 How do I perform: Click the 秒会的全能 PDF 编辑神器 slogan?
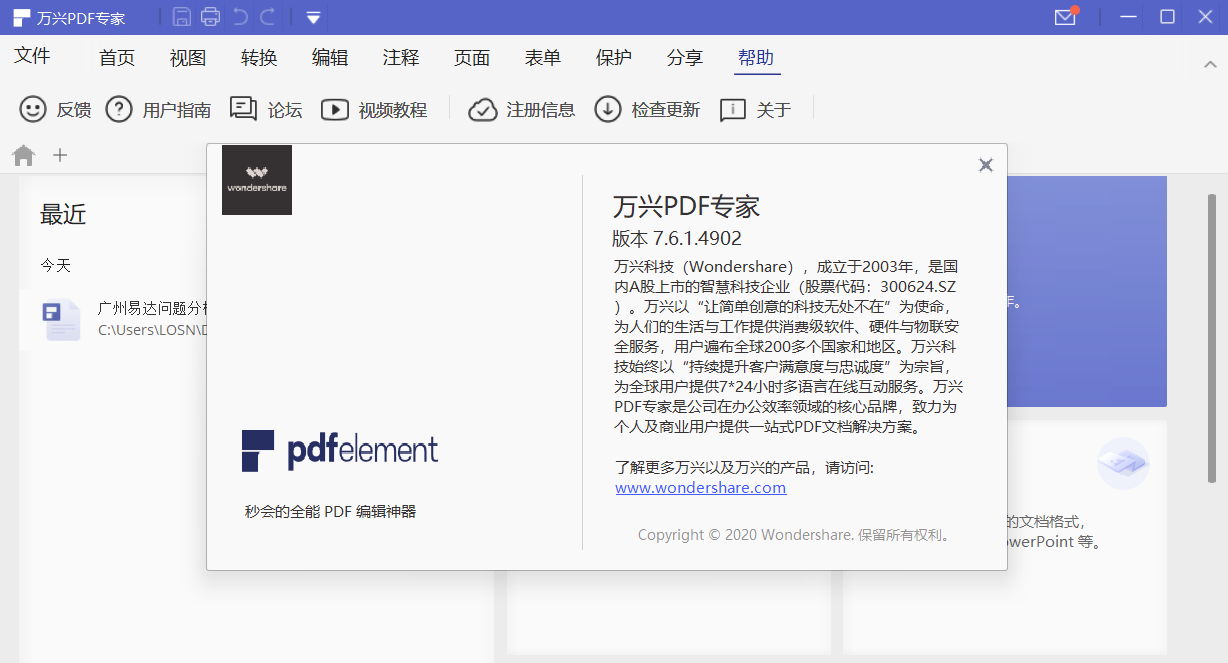(x=330, y=512)
